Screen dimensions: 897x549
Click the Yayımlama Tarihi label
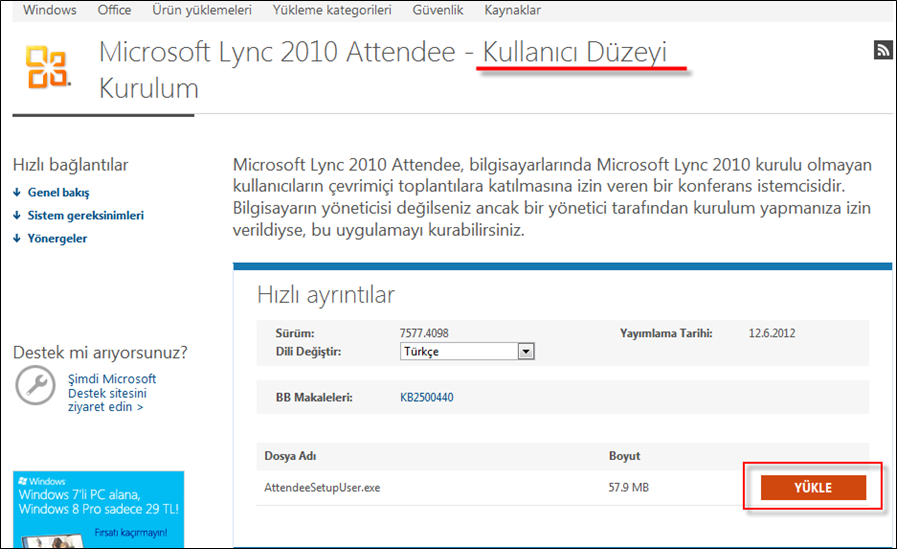666,333
